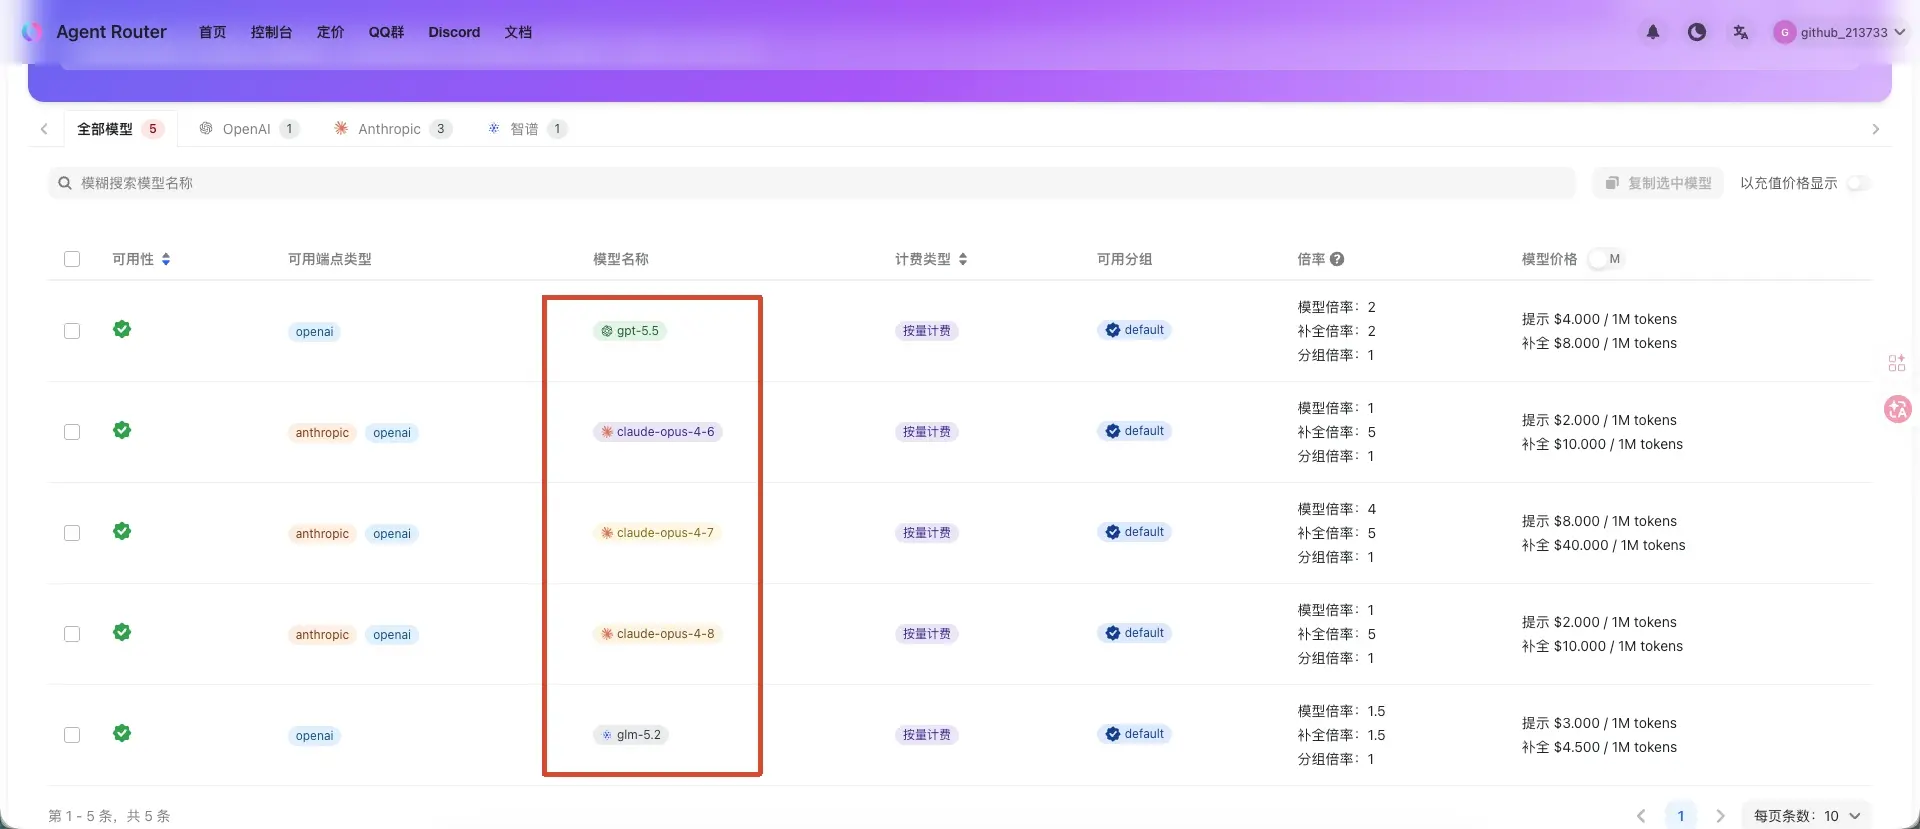Go to next page arrow
Viewport: 1920px width, 829px height.
1720,816
